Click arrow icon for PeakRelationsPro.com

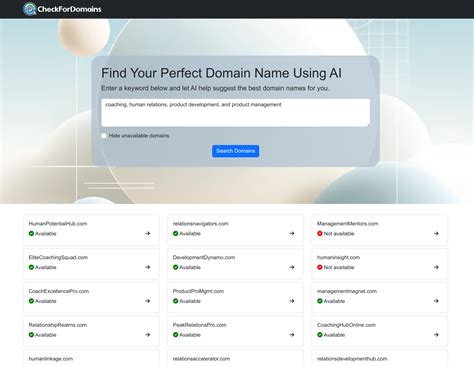pos(292,334)
